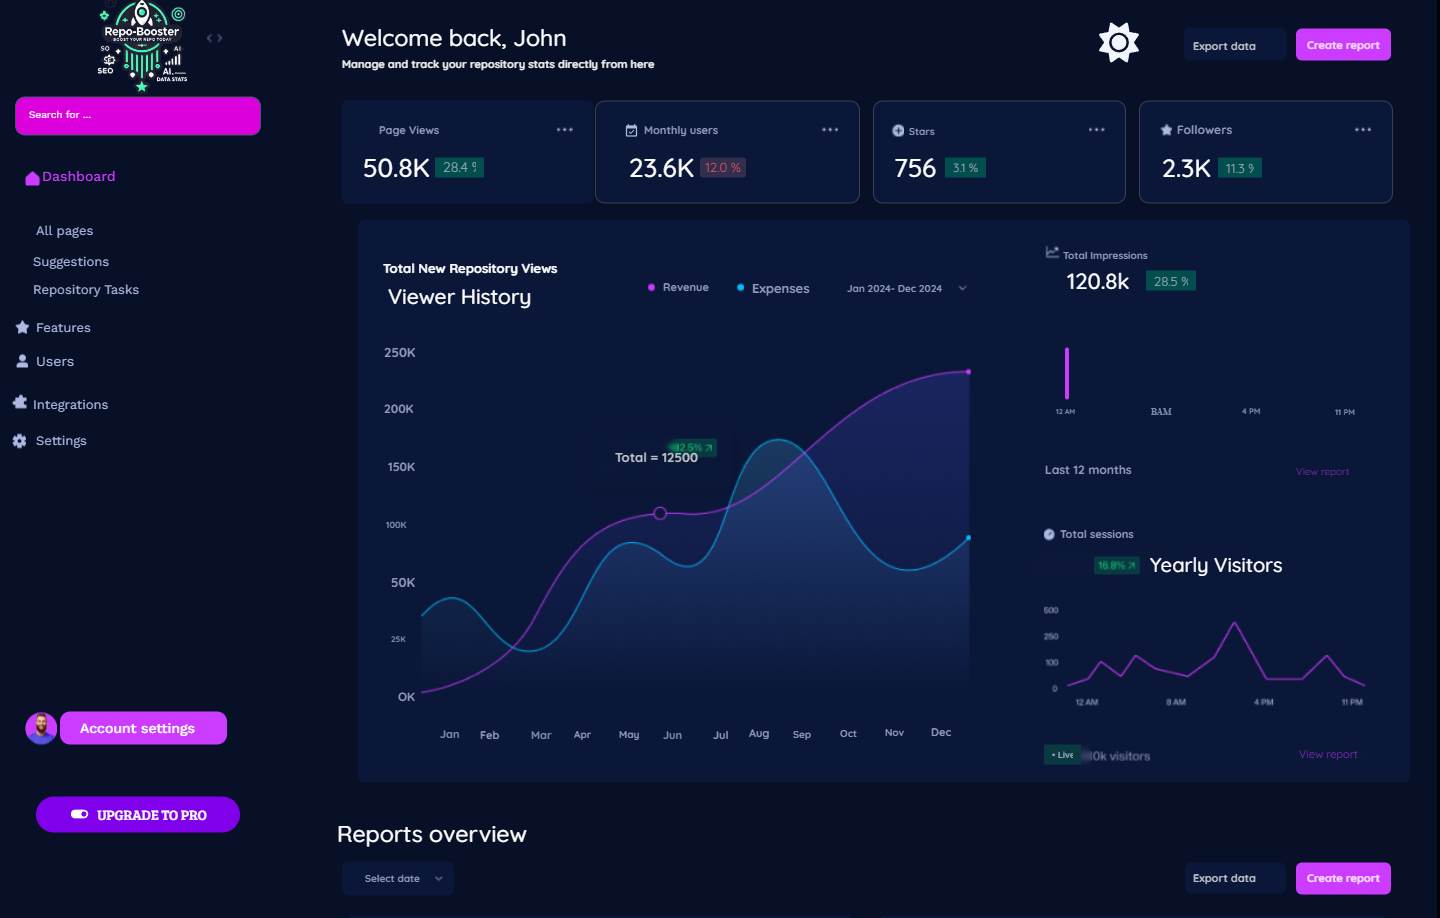The width and height of the screenshot is (1440, 918).
Task: Click the chart marker near Total = 12500
Action: [660, 513]
